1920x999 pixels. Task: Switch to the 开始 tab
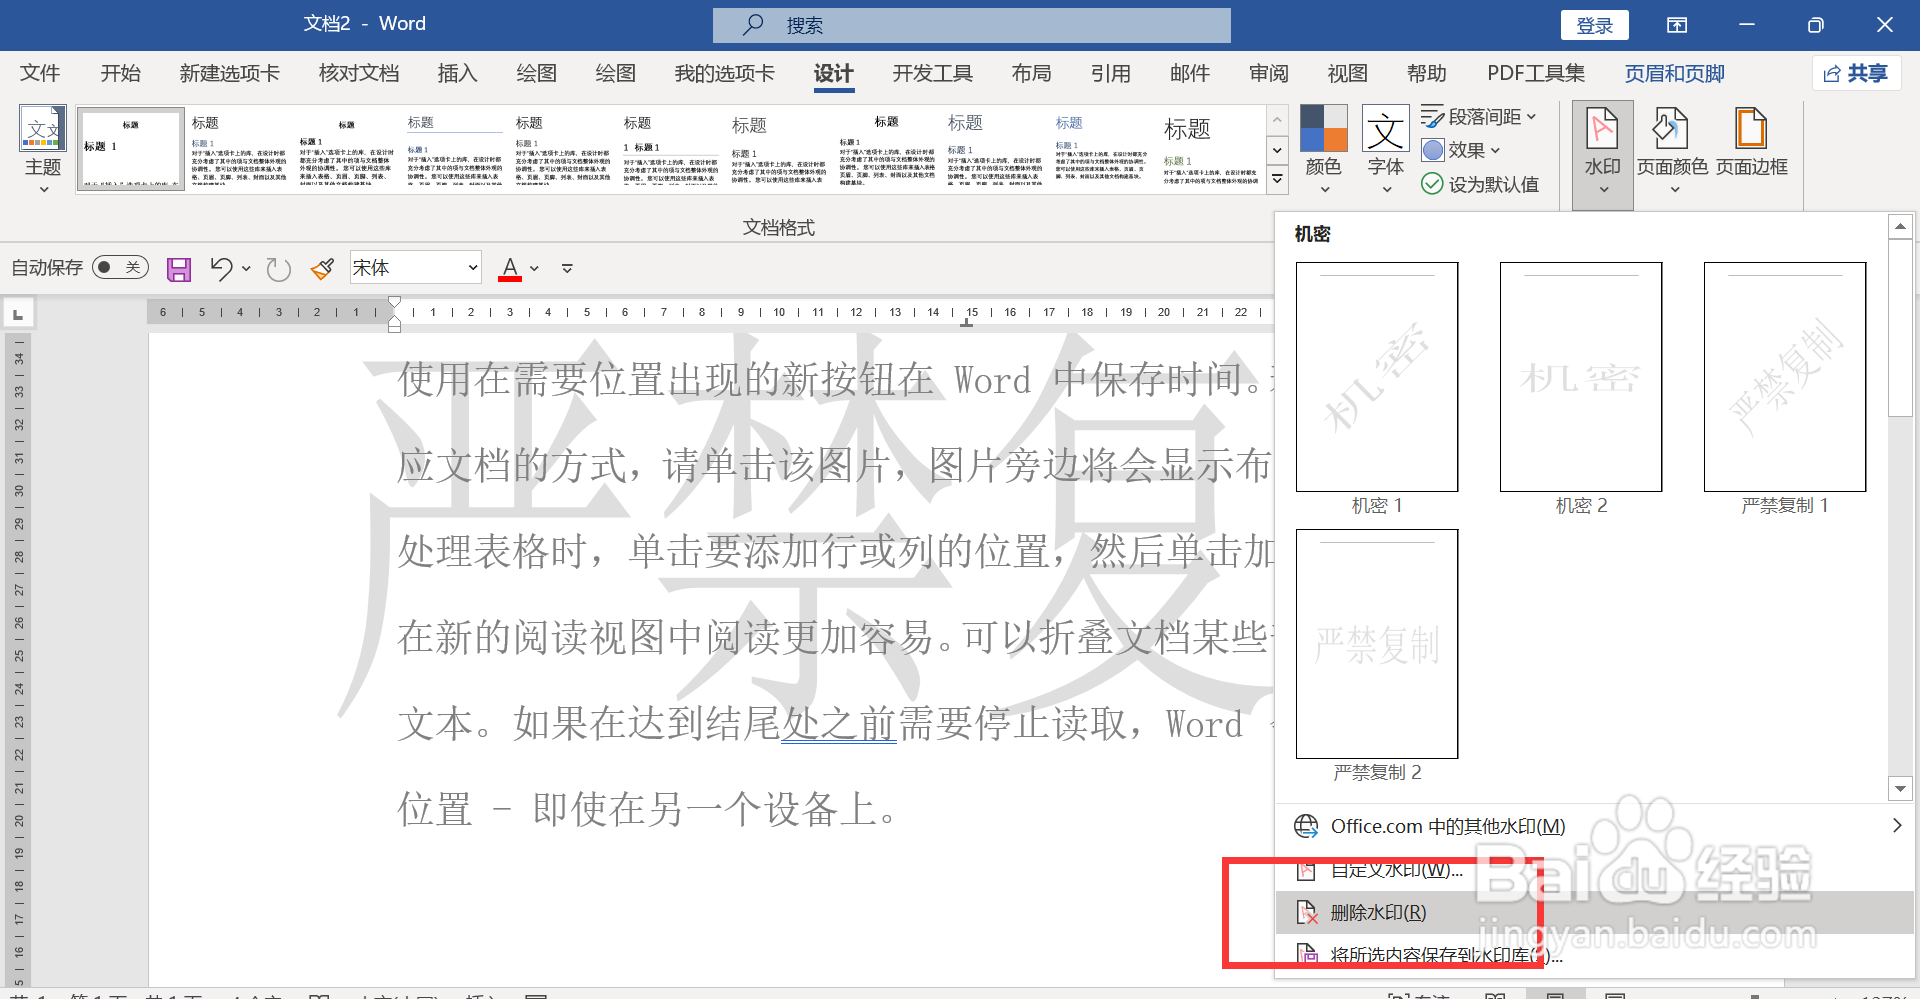click(120, 73)
